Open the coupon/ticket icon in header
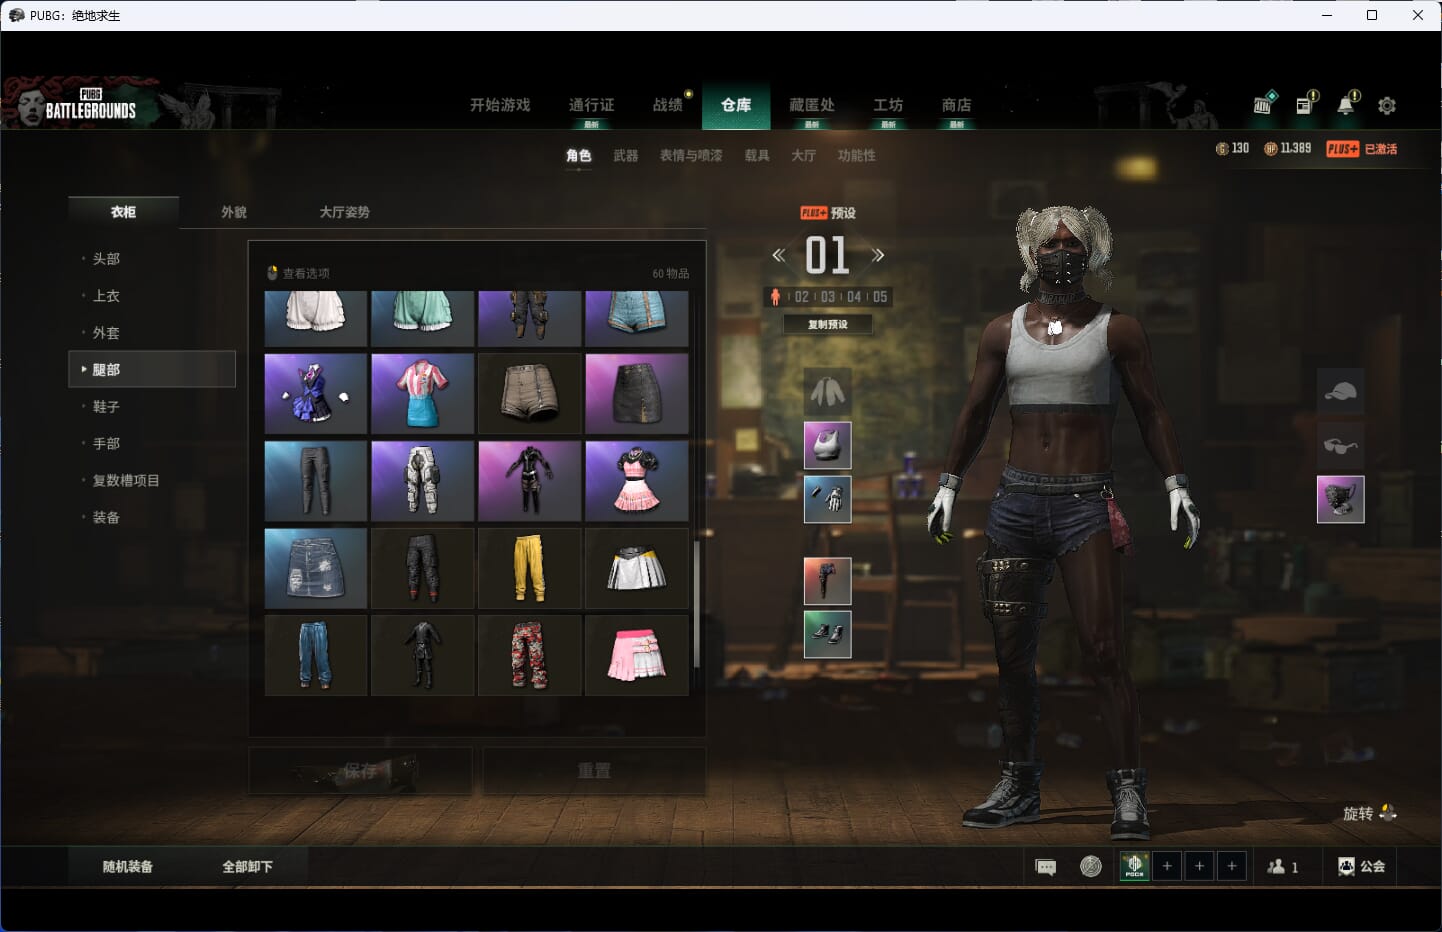Image resolution: width=1442 pixels, height=932 pixels. [1264, 104]
